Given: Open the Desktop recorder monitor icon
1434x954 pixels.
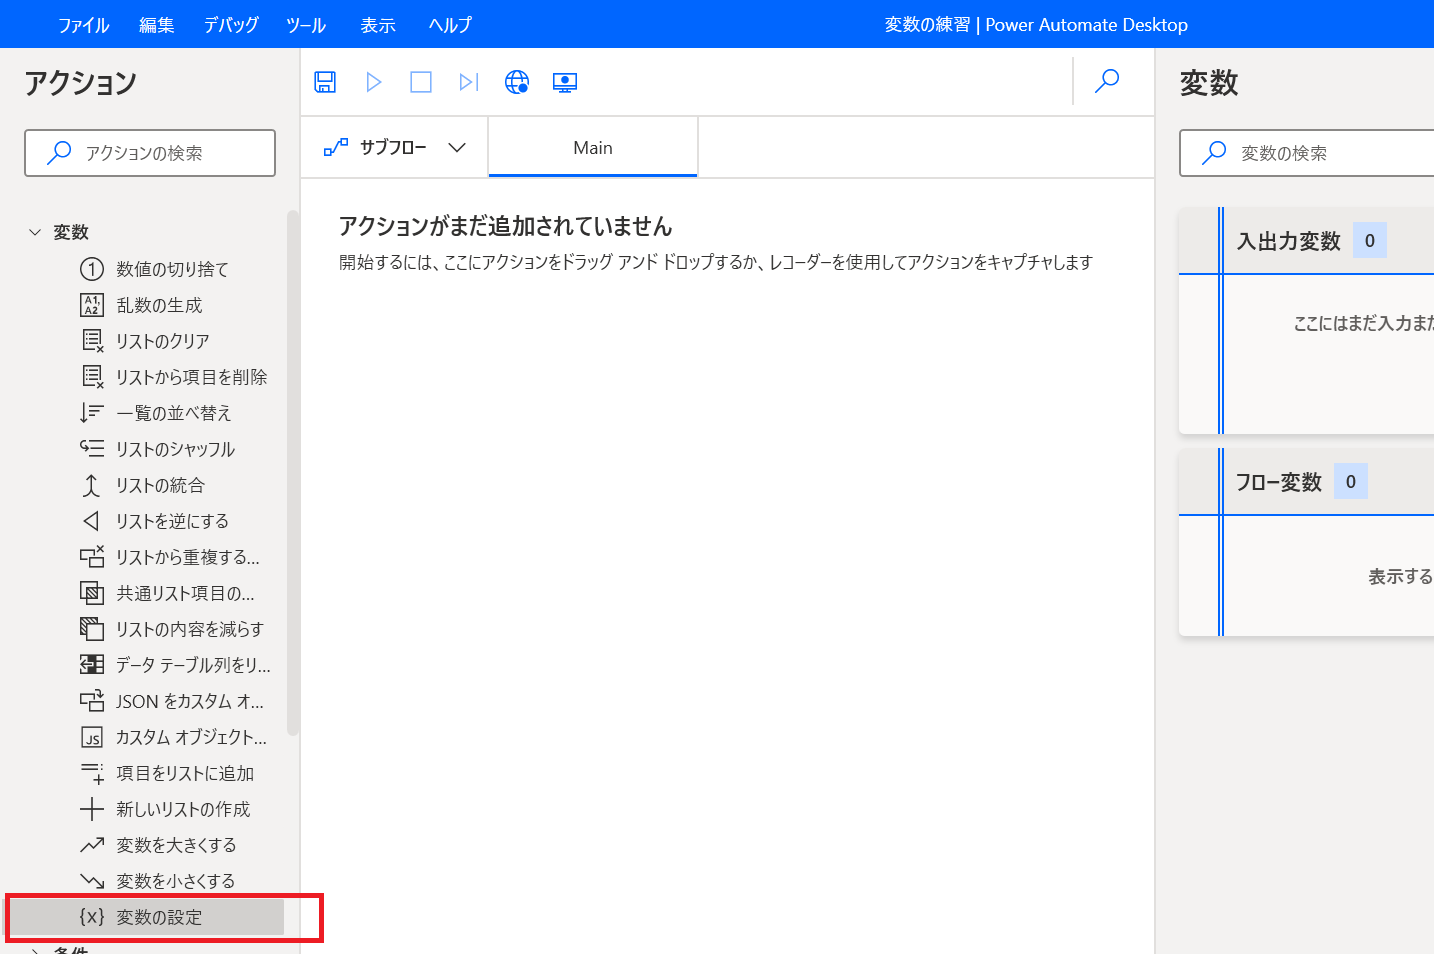Looking at the screenshot, I should [565, 82].
